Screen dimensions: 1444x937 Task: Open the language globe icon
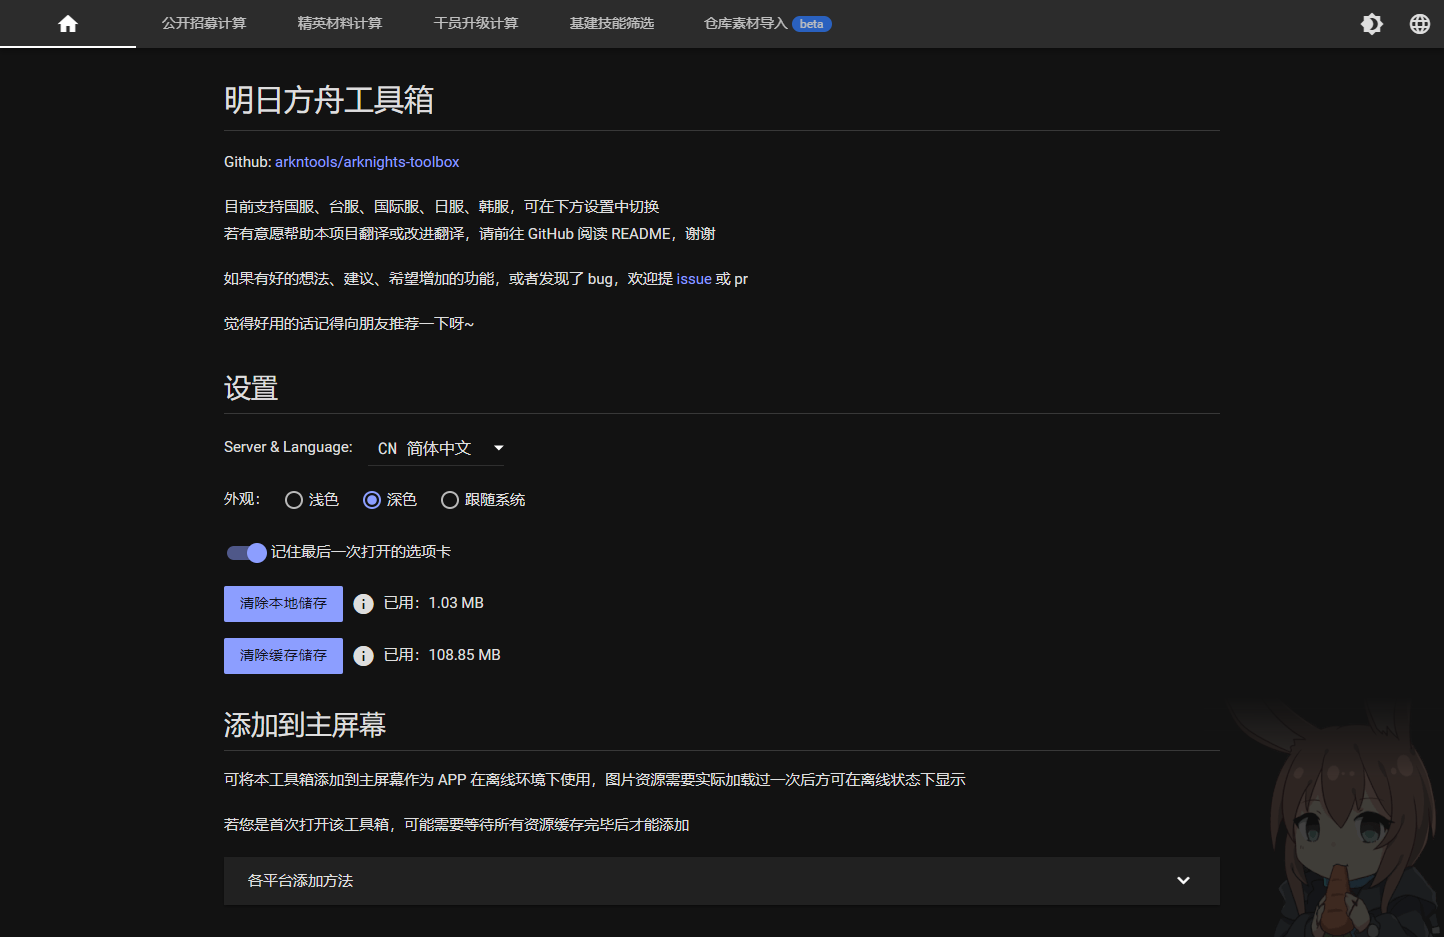(x=1419, y=23)
